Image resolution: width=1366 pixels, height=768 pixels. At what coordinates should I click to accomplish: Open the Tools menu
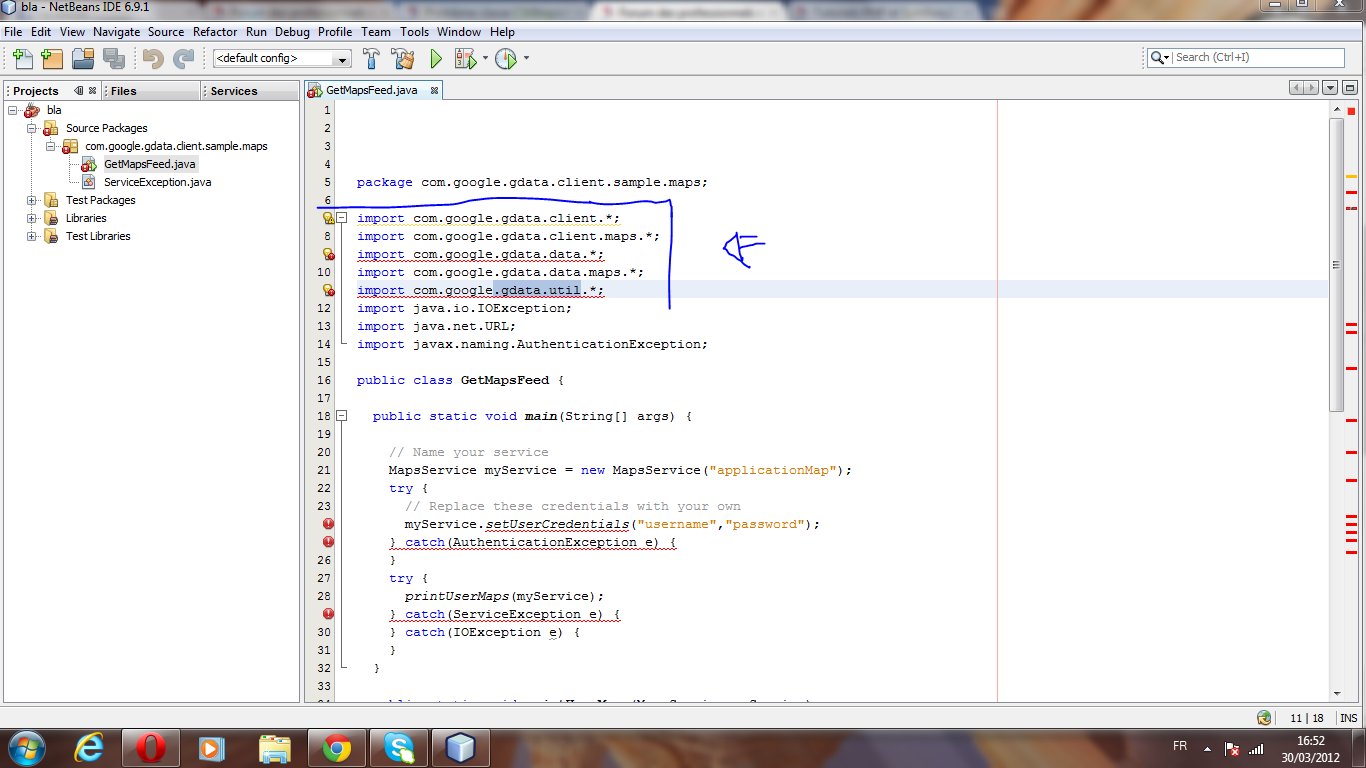coord(414,32)
